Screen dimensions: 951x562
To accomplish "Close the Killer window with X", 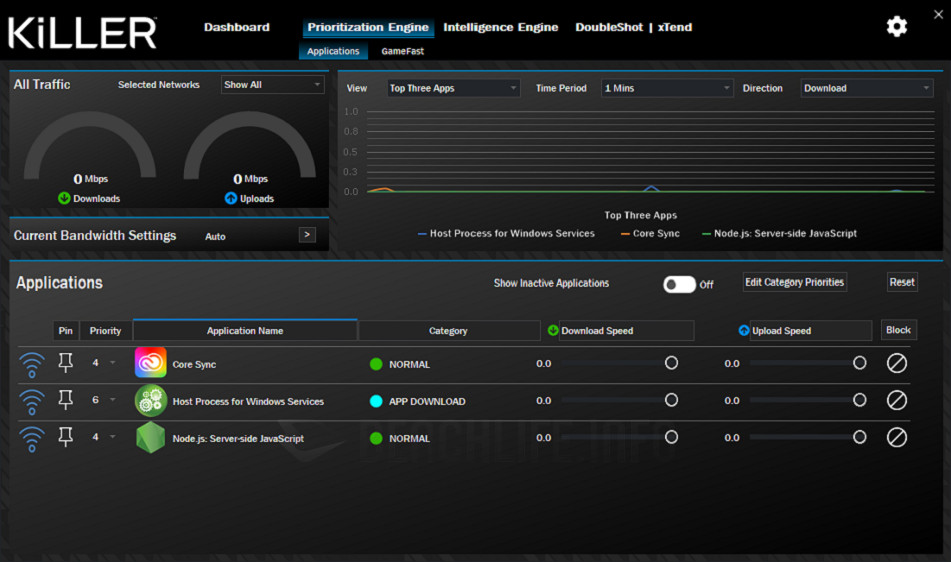I will pos(938,14).
